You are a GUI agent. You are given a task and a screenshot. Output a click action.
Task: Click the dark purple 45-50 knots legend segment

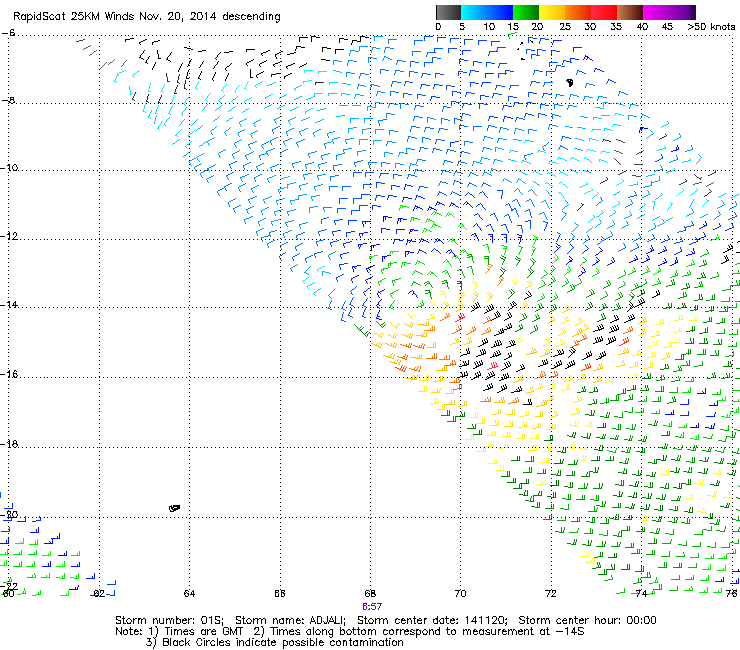682,12
